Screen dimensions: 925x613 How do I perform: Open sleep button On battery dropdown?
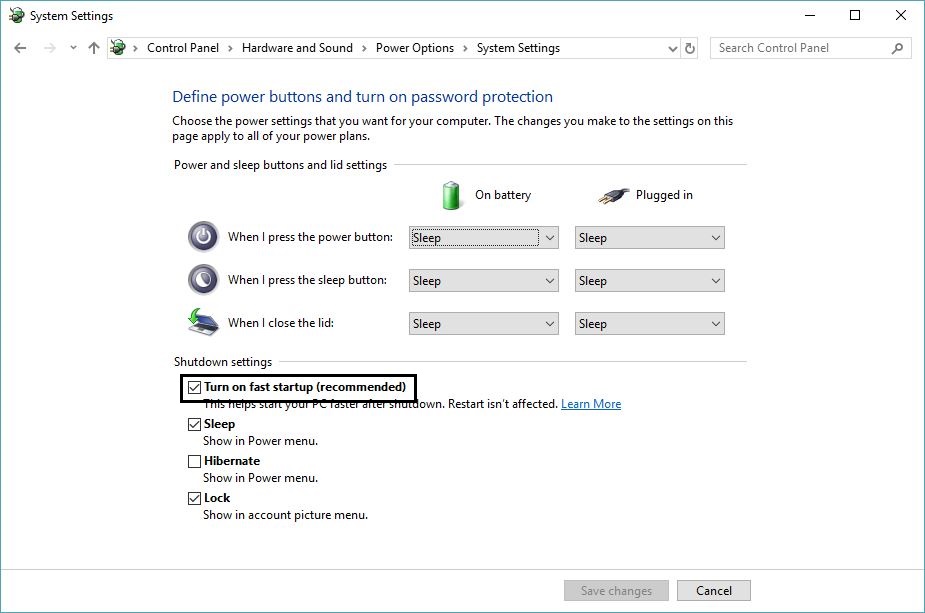(x=484, y=281)
